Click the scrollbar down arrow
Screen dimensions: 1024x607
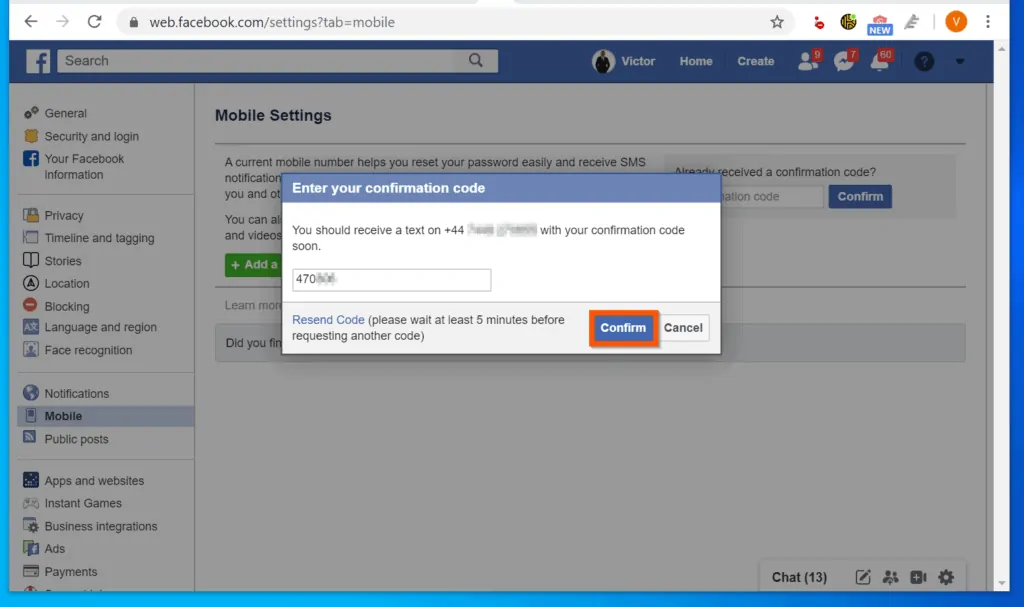(1001, 583)
